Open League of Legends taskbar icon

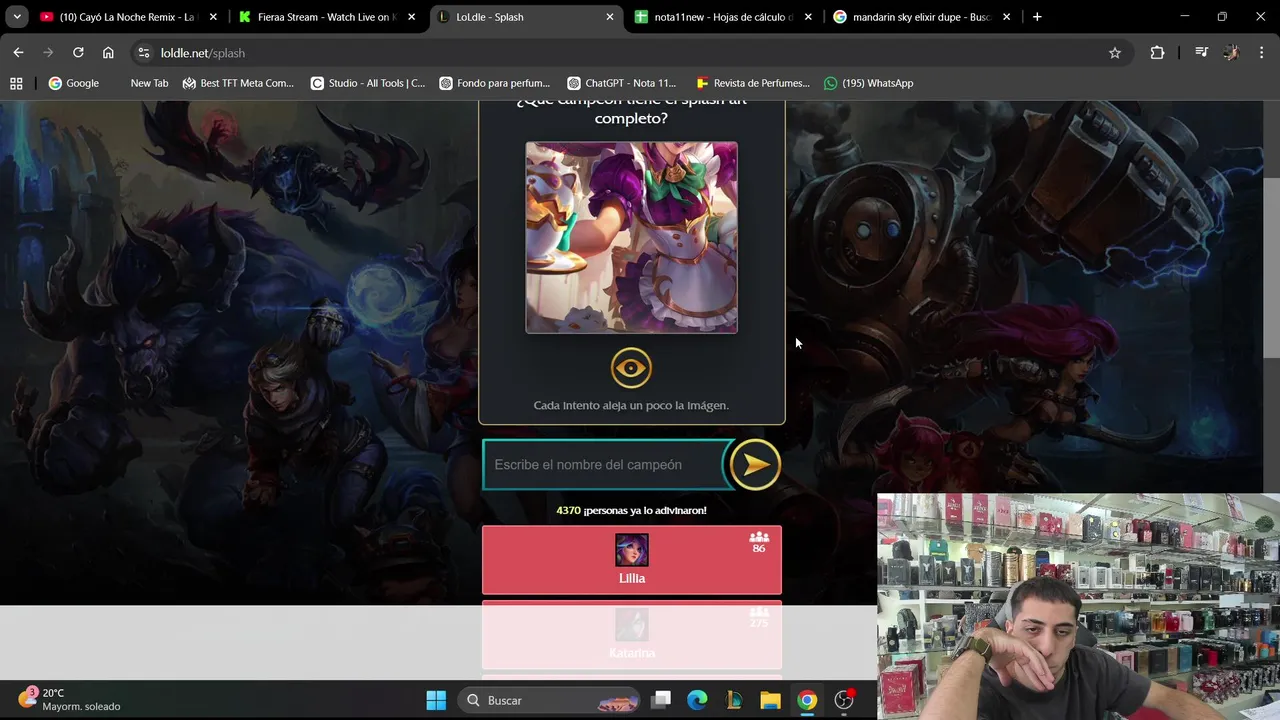pos(734,700)
